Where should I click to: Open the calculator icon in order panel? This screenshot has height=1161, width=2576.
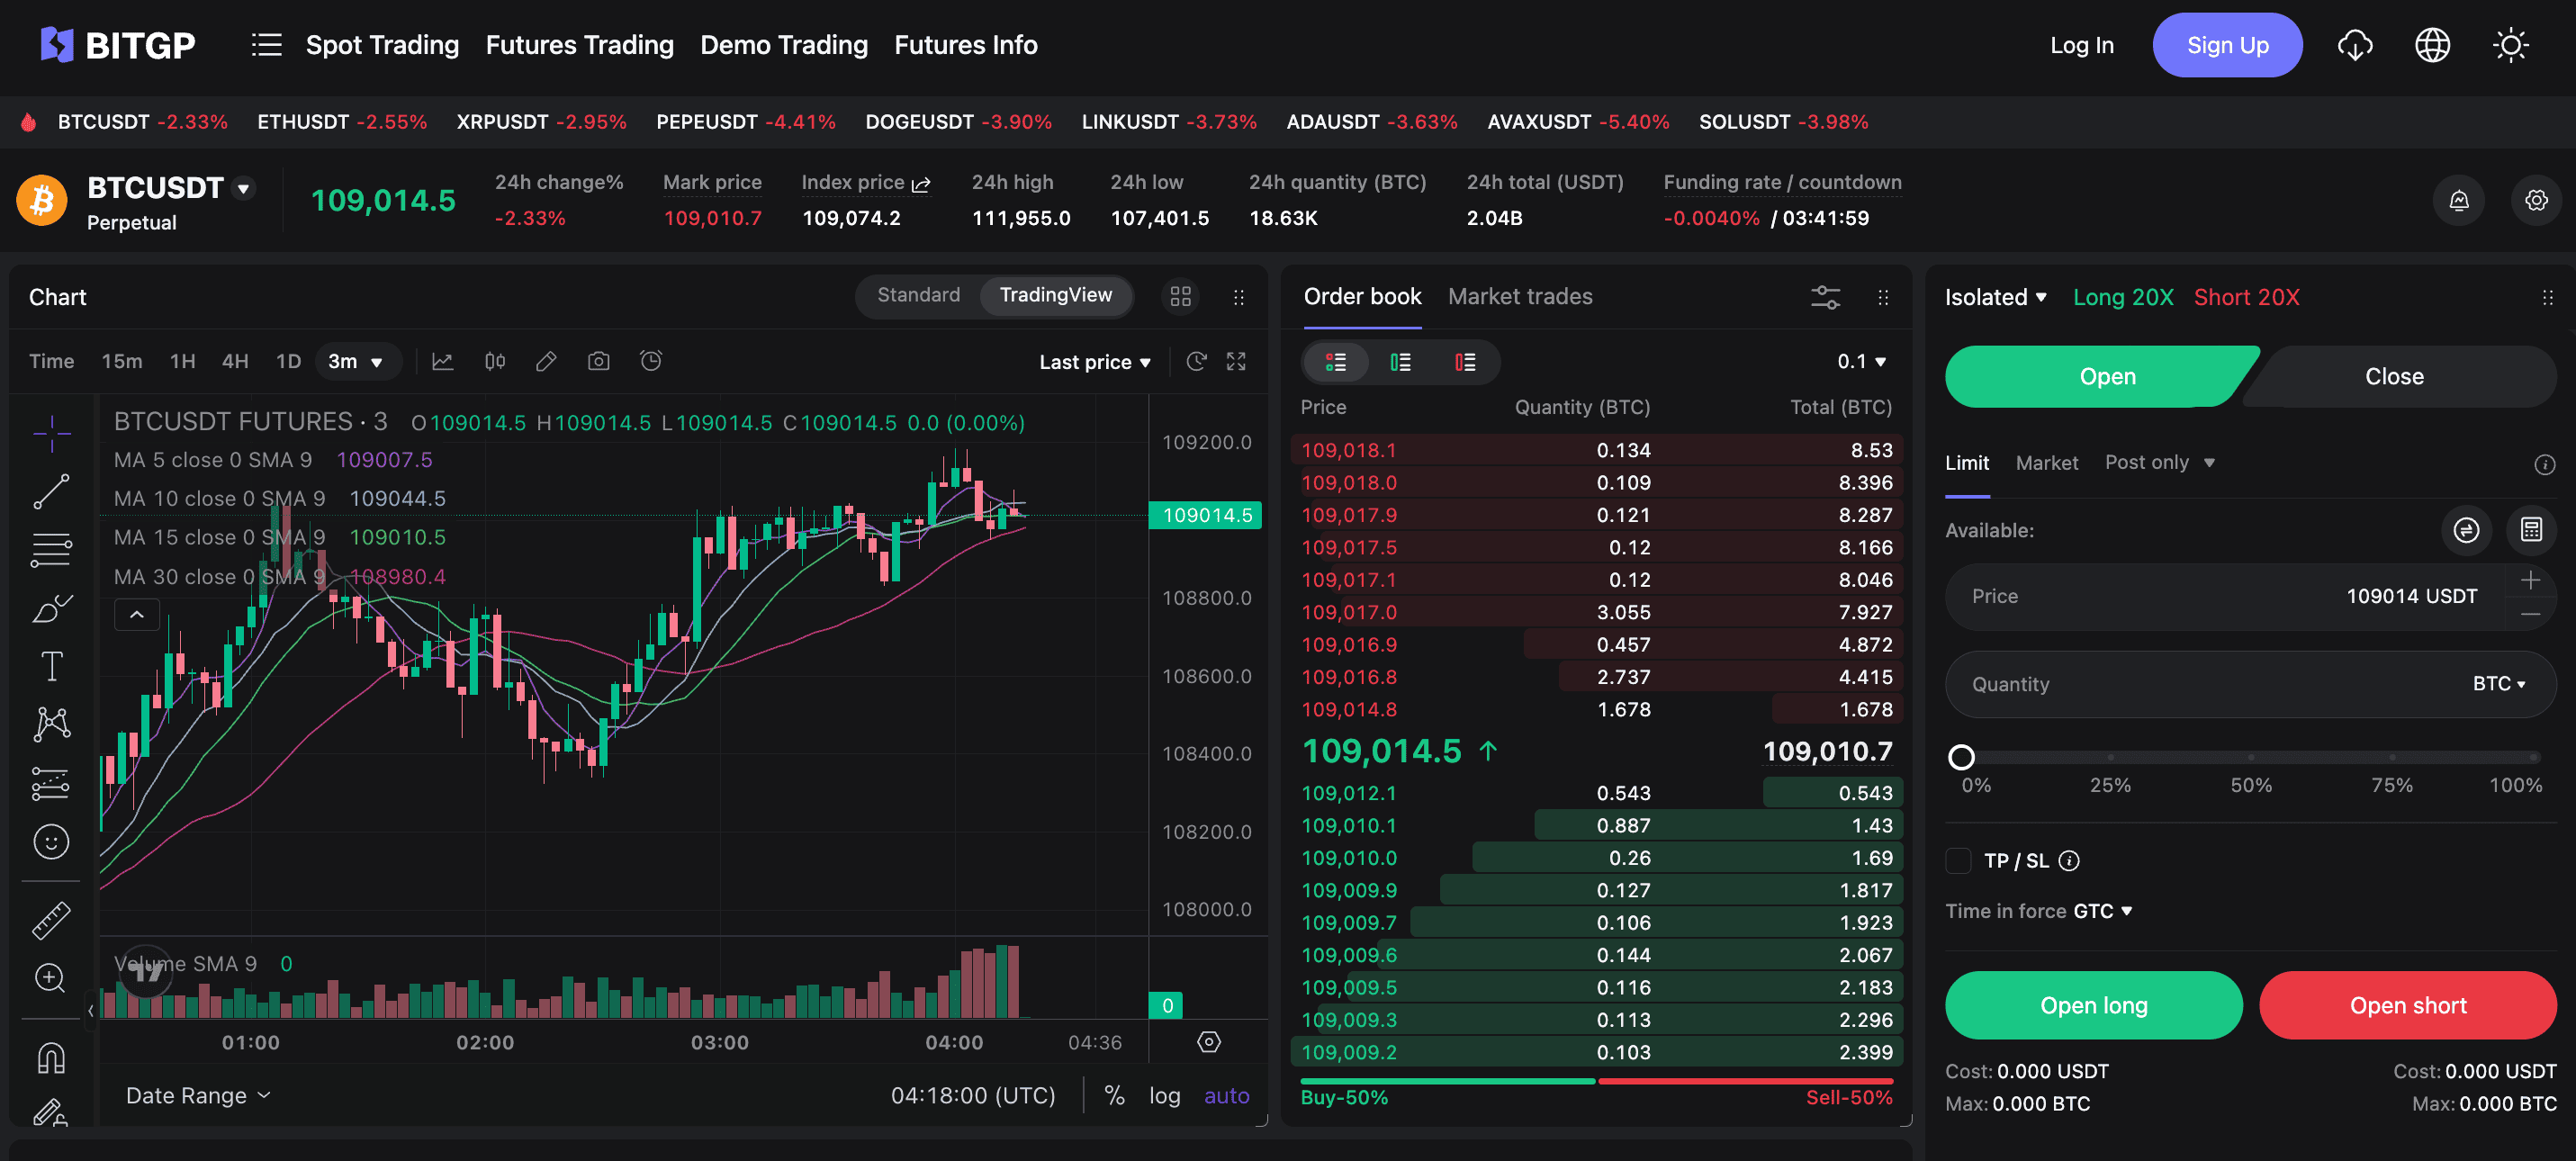pos(2530,530)
